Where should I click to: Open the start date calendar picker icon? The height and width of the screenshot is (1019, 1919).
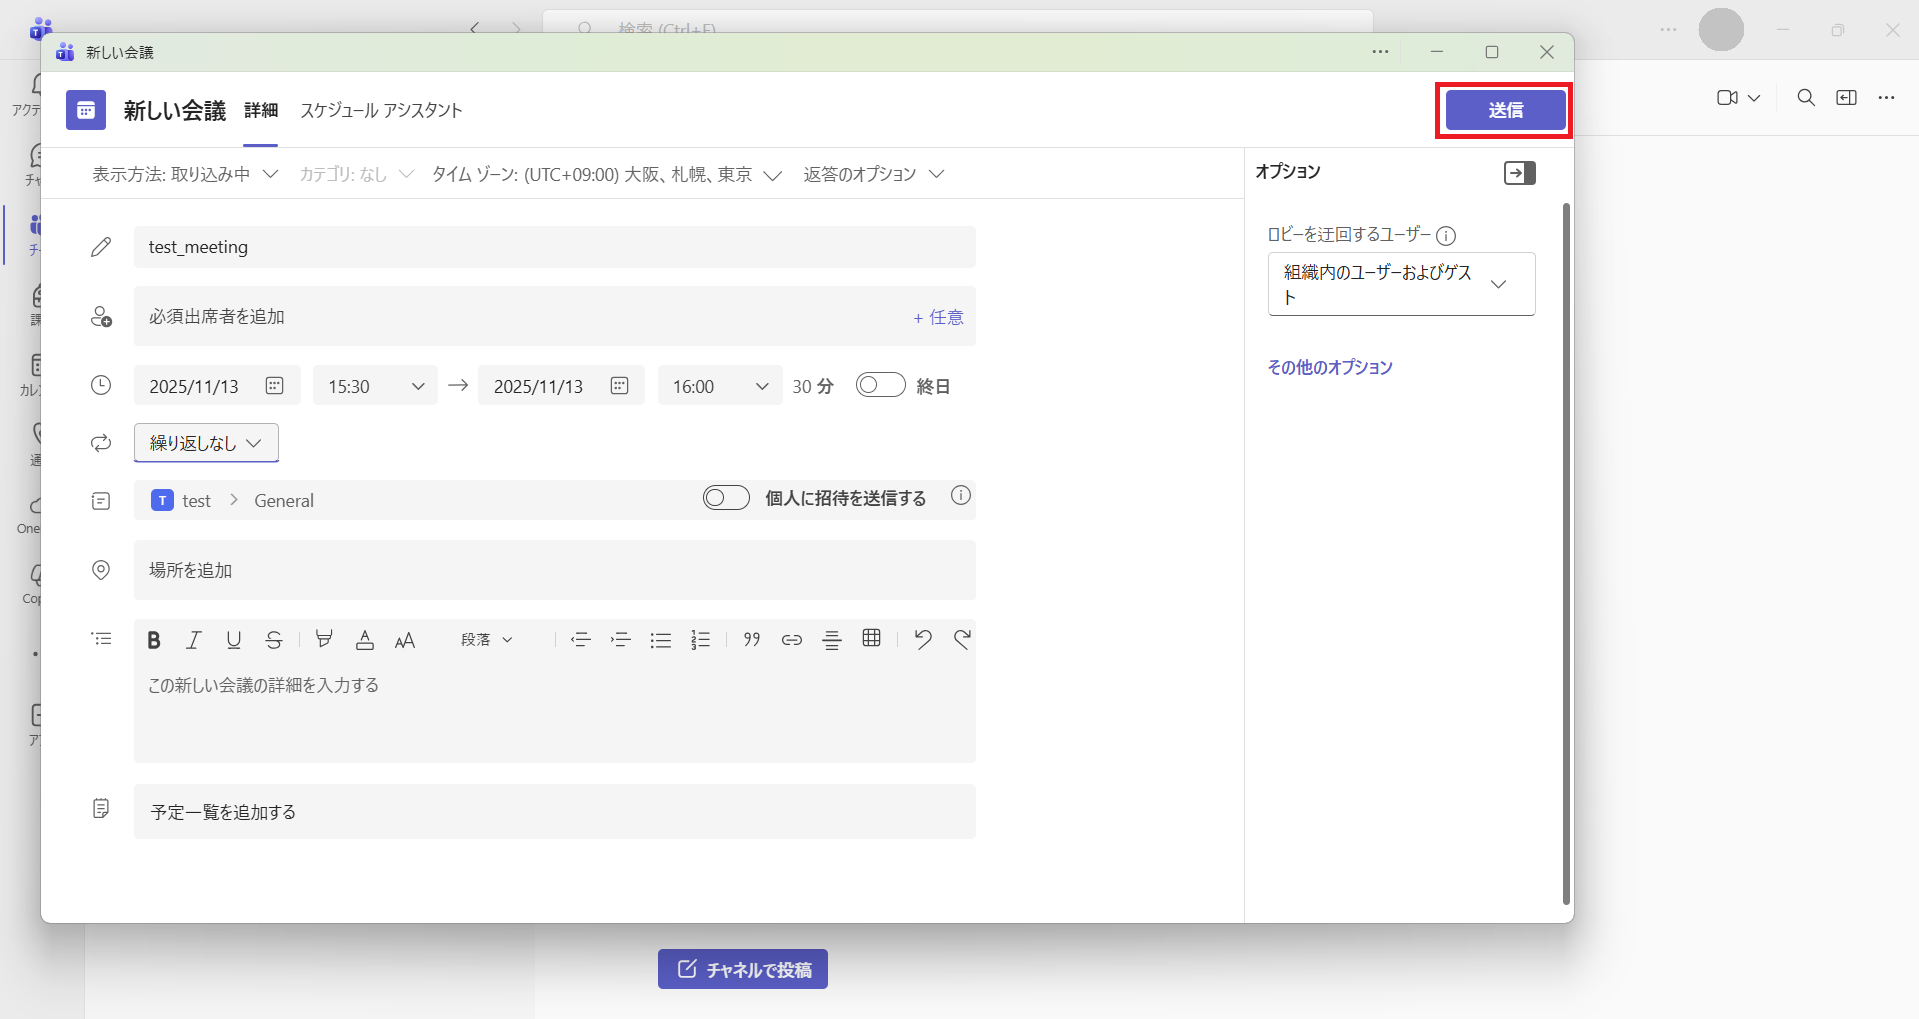(275, 386)
